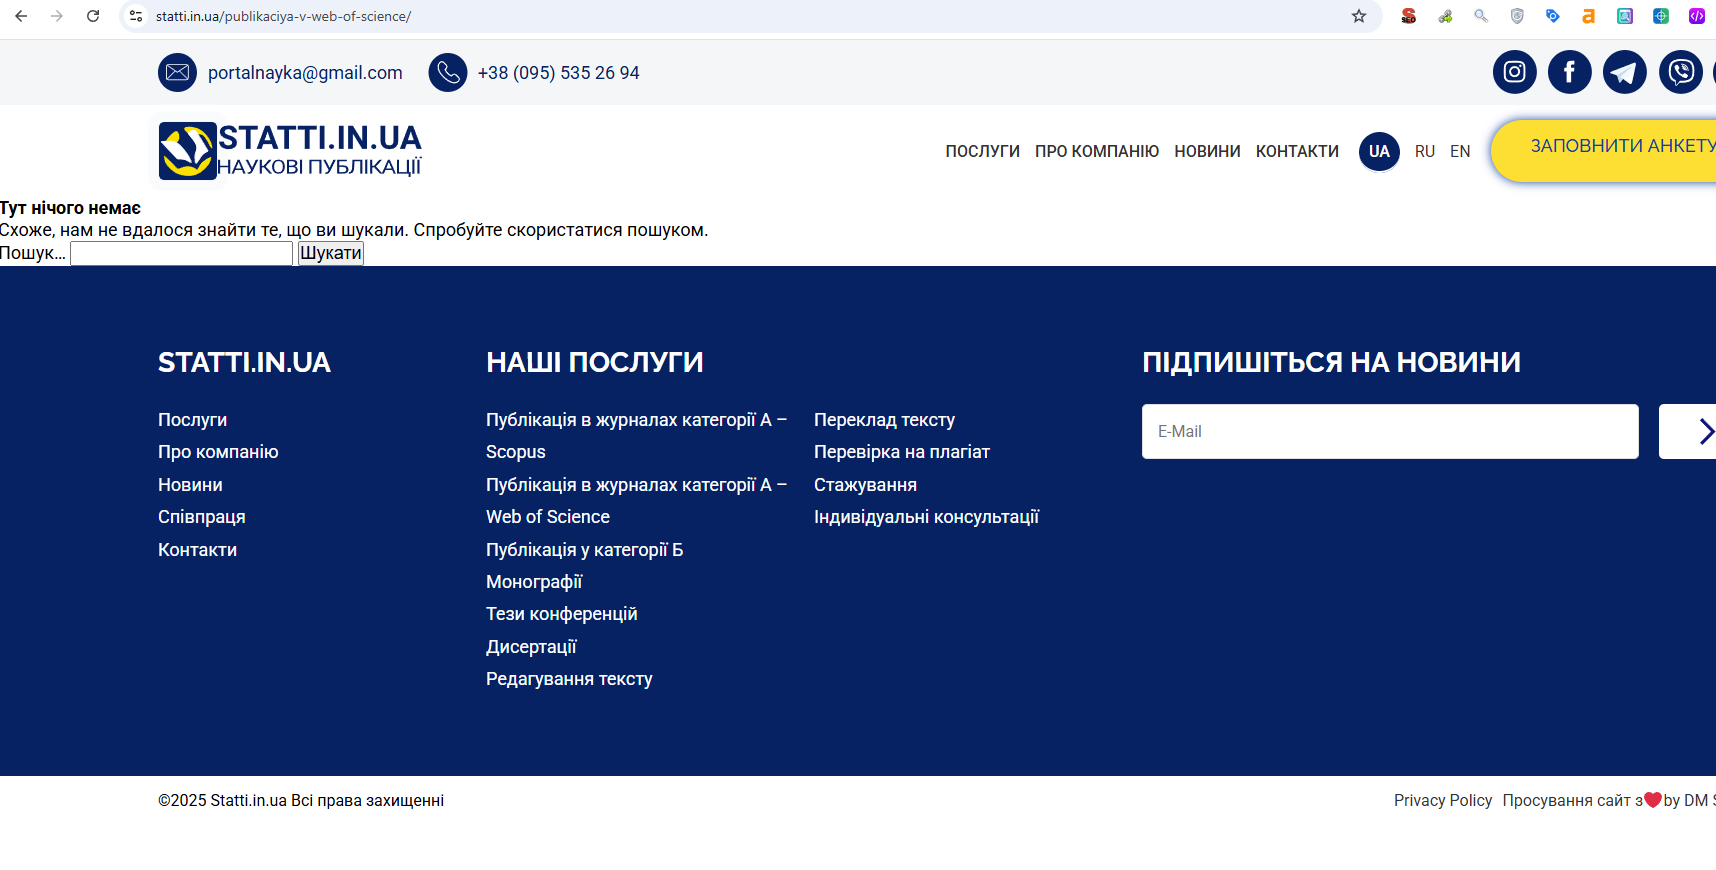This screenshot has width=1716, height=870.
Task: Click the Тут нічого немає heading
Action: click(x=70, y=208)
